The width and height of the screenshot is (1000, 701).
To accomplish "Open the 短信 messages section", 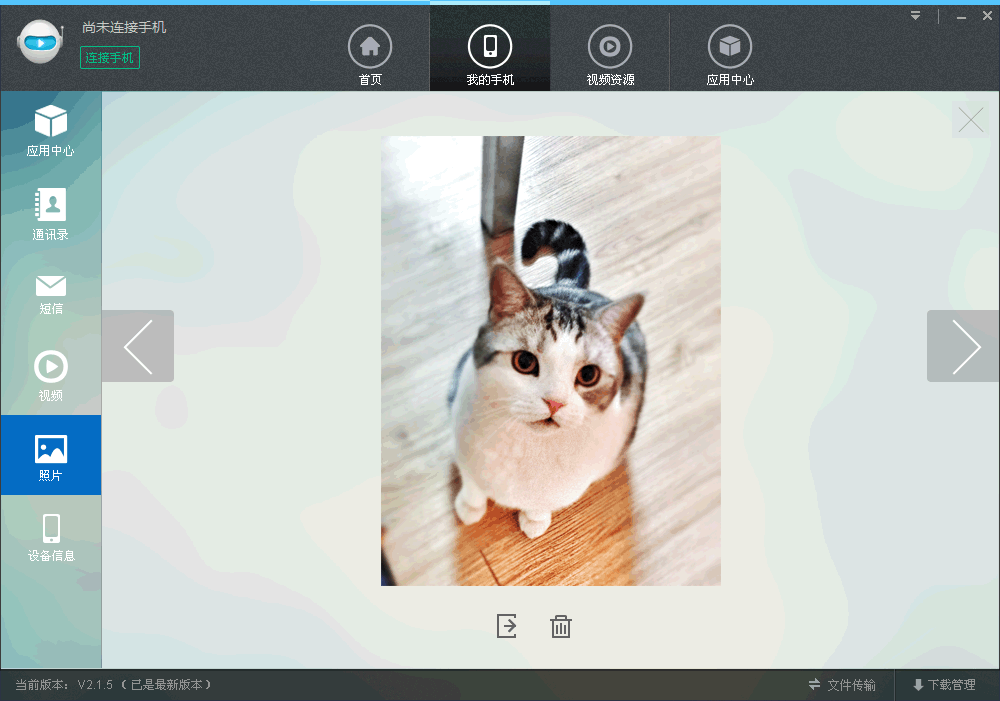I will (x=51, y=294).
